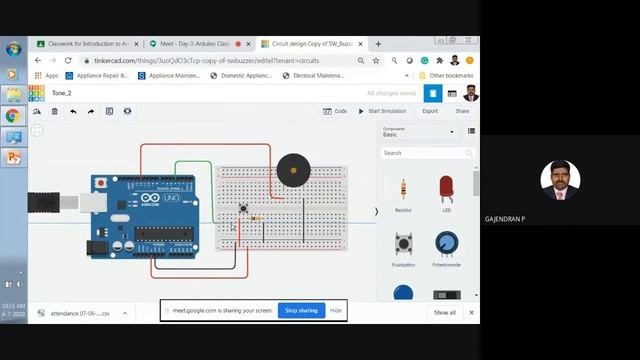640x360 pixels.
Task: Click the Export button
Action: 430,111
